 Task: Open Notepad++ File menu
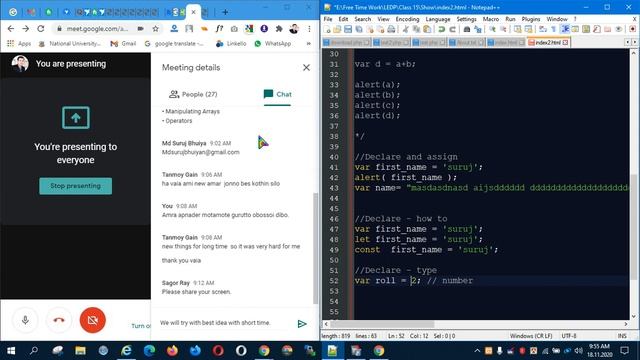coord(328,19)
